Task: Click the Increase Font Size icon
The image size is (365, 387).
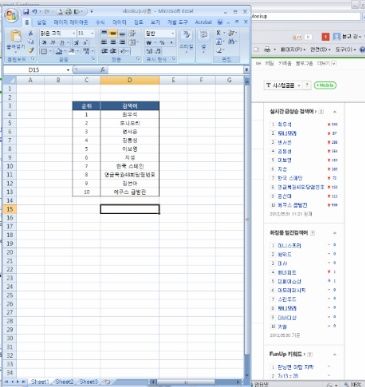Action: coord(77,43)
